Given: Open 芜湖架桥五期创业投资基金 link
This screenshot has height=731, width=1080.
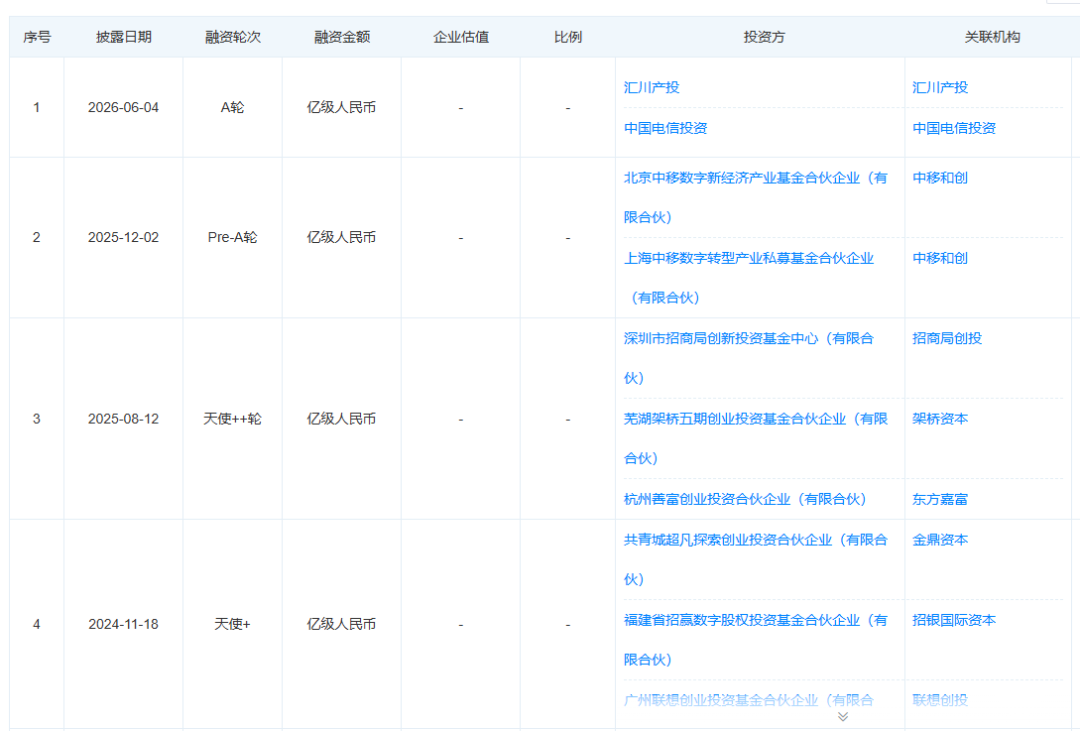Looking at the screenshot, I should pyautogui.click(x=756, y=438).
